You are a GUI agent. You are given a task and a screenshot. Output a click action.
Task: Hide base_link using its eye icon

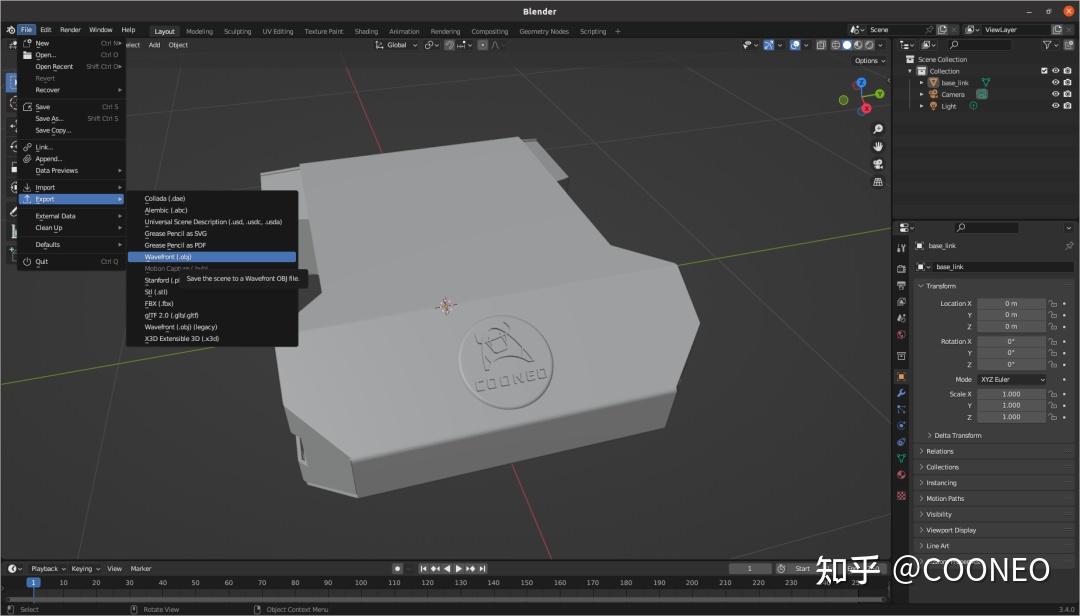point(1055,83)
